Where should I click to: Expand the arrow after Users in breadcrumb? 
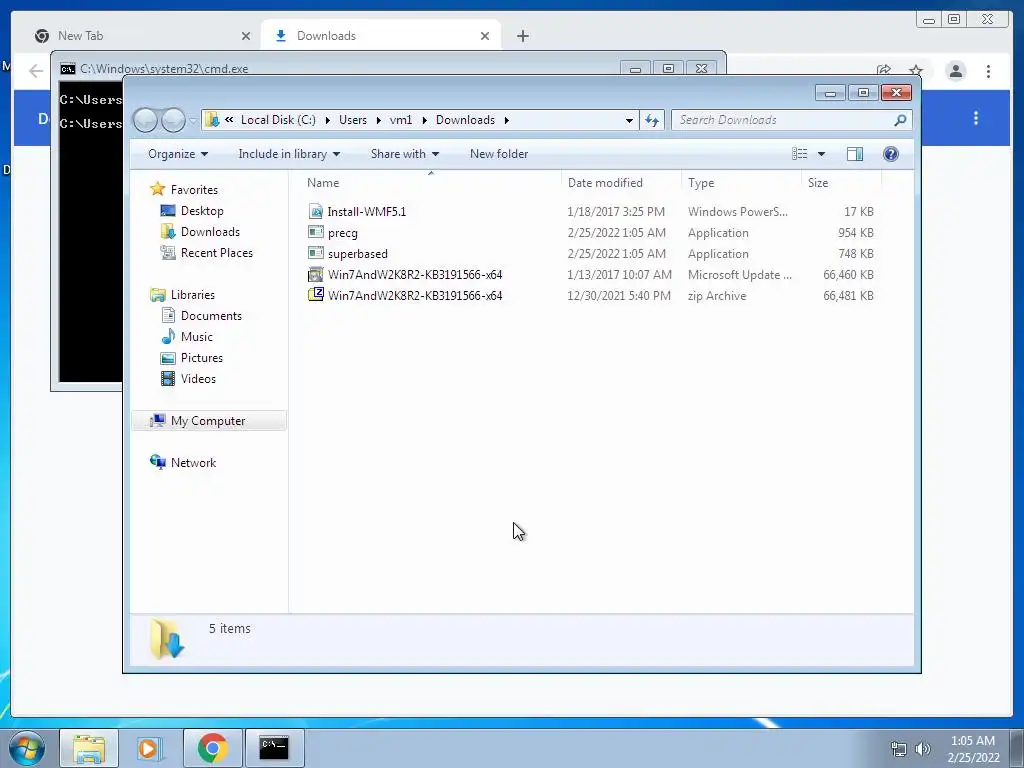[378, 120]
